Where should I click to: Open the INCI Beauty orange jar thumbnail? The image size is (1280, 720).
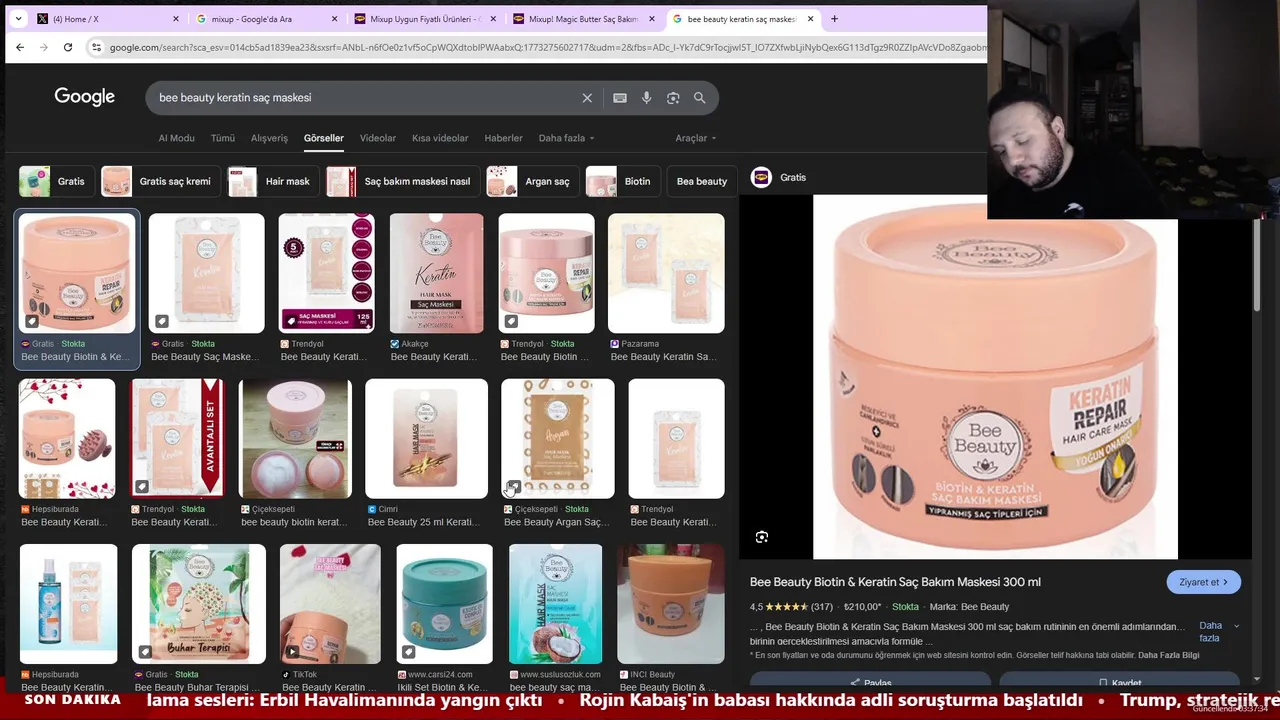(671, 604)
